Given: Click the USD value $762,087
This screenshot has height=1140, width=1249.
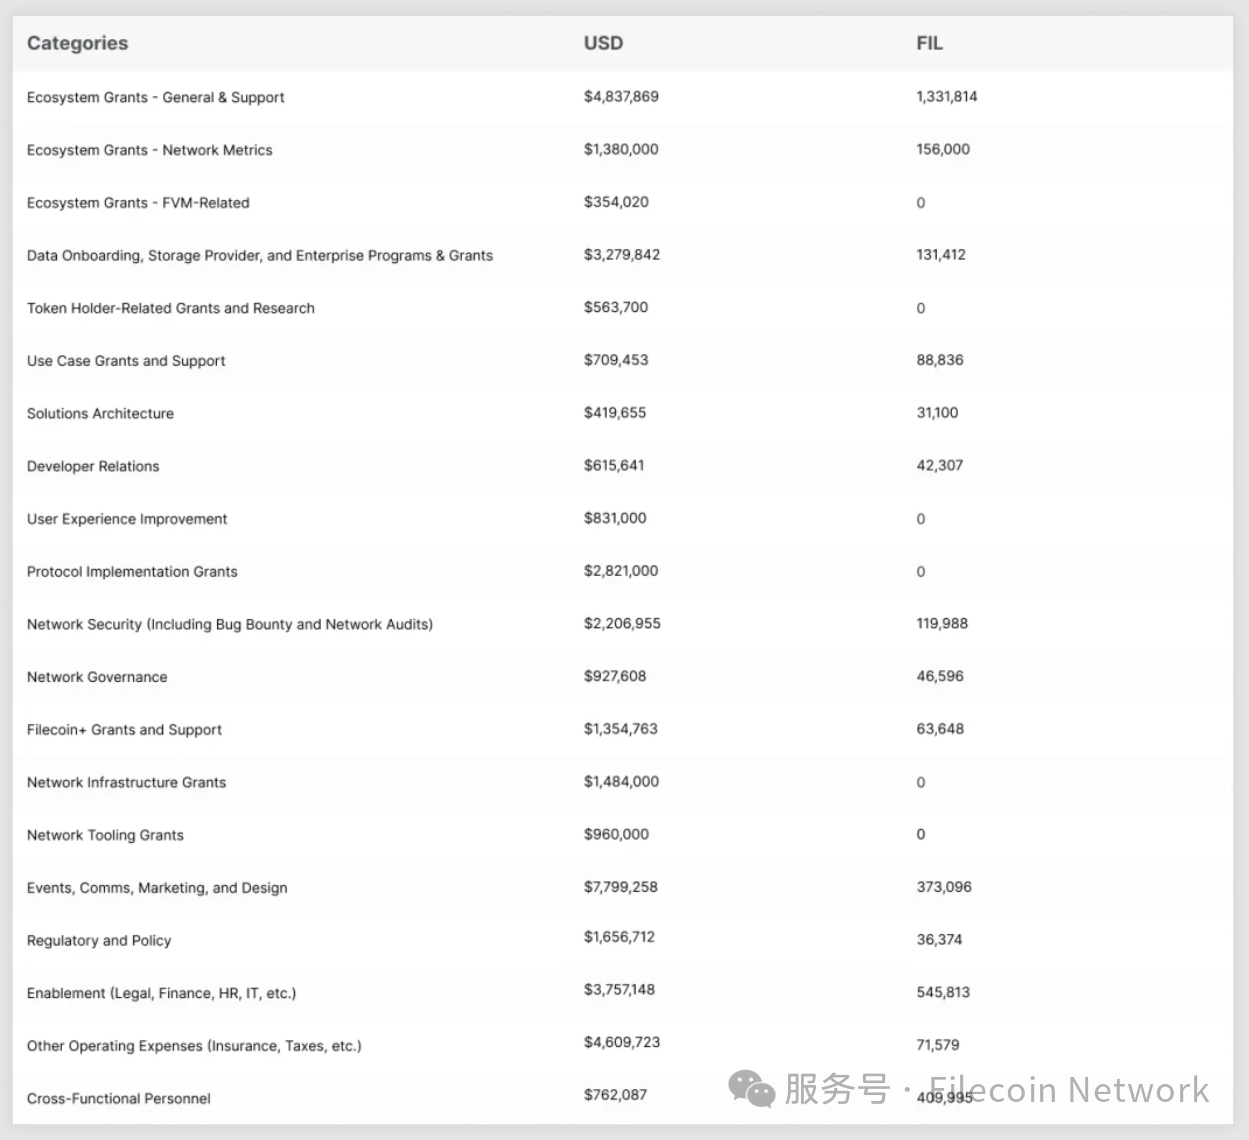Looking at the screenshot, I should (615, 1095).
